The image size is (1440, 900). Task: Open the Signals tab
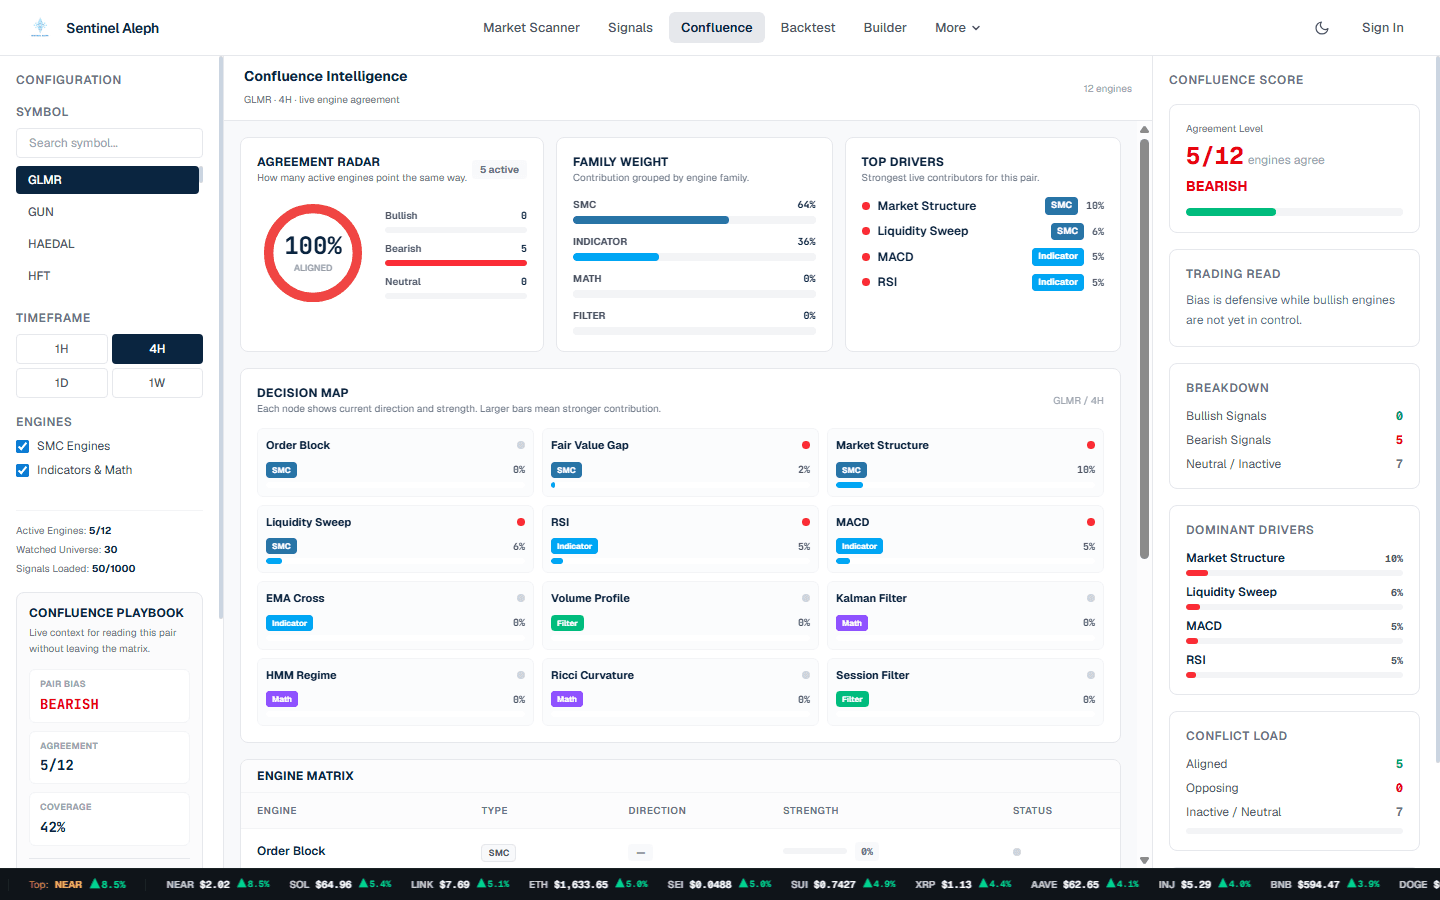(x=630, y=28)
